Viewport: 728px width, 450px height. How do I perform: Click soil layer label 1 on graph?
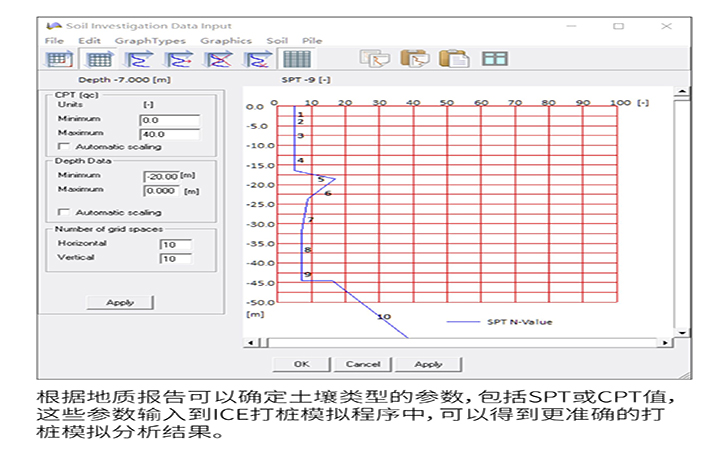[301, 114]
